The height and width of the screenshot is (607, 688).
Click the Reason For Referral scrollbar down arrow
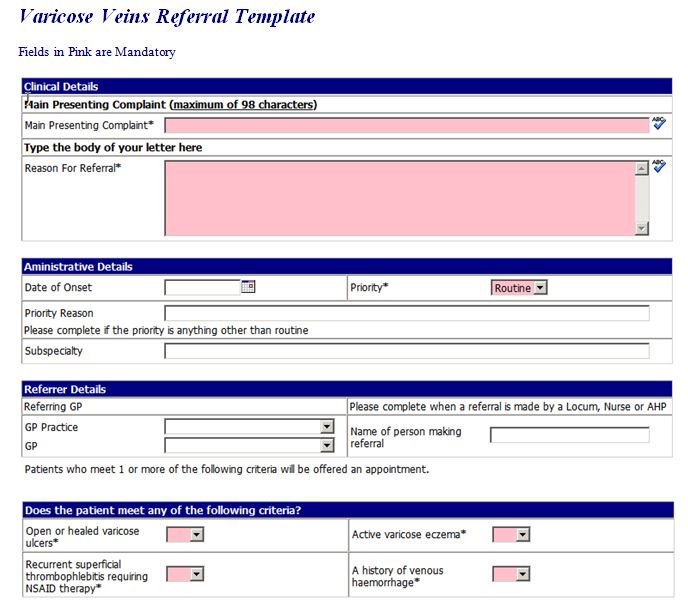642,228
